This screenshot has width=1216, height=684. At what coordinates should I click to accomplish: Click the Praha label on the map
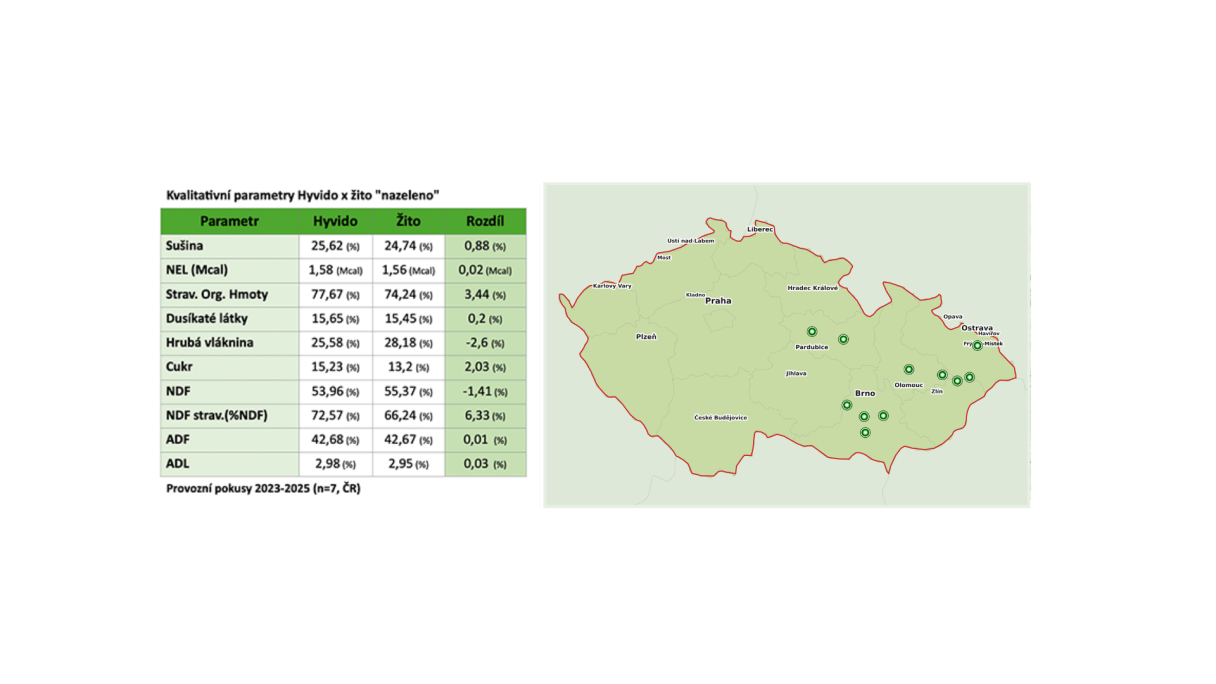click(x=718, y=301)
